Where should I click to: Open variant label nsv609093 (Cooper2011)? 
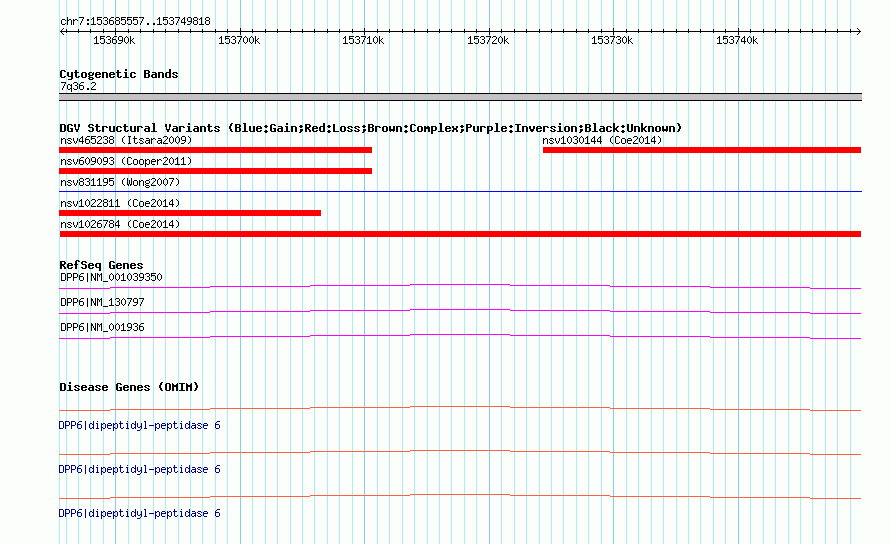pos(126,161)
